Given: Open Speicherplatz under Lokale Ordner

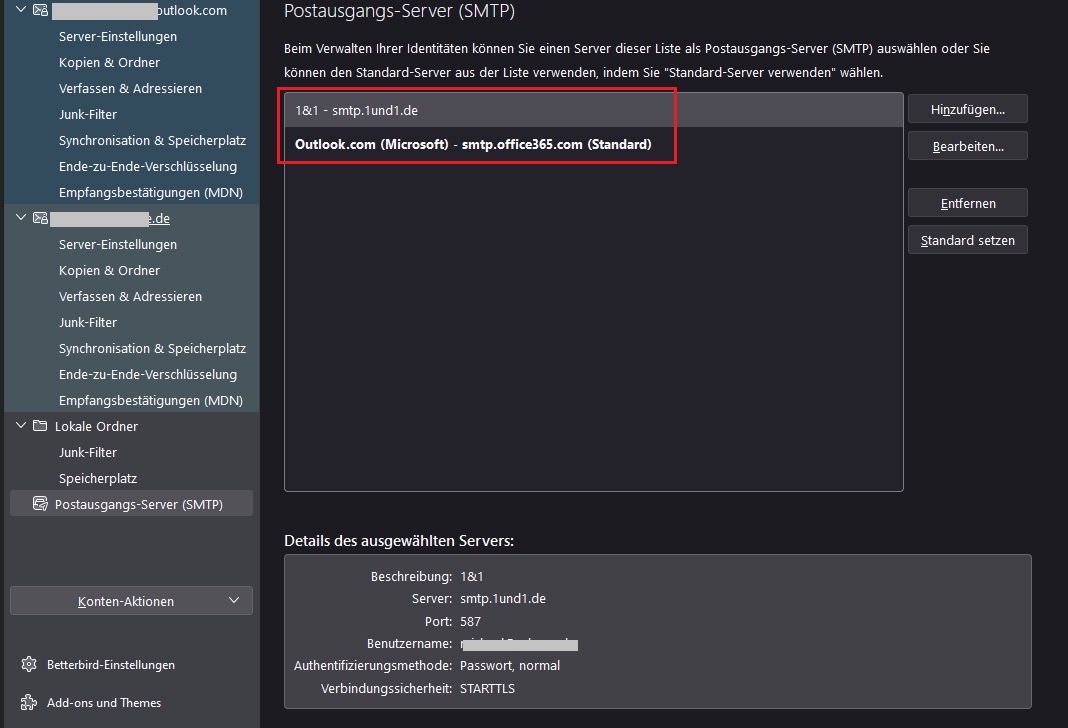Looking at the screenshot, I should [x=97, y=478].
